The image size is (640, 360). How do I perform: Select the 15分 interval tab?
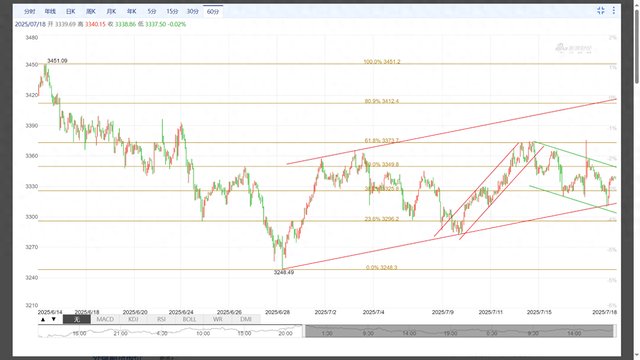tap(172, 11)
